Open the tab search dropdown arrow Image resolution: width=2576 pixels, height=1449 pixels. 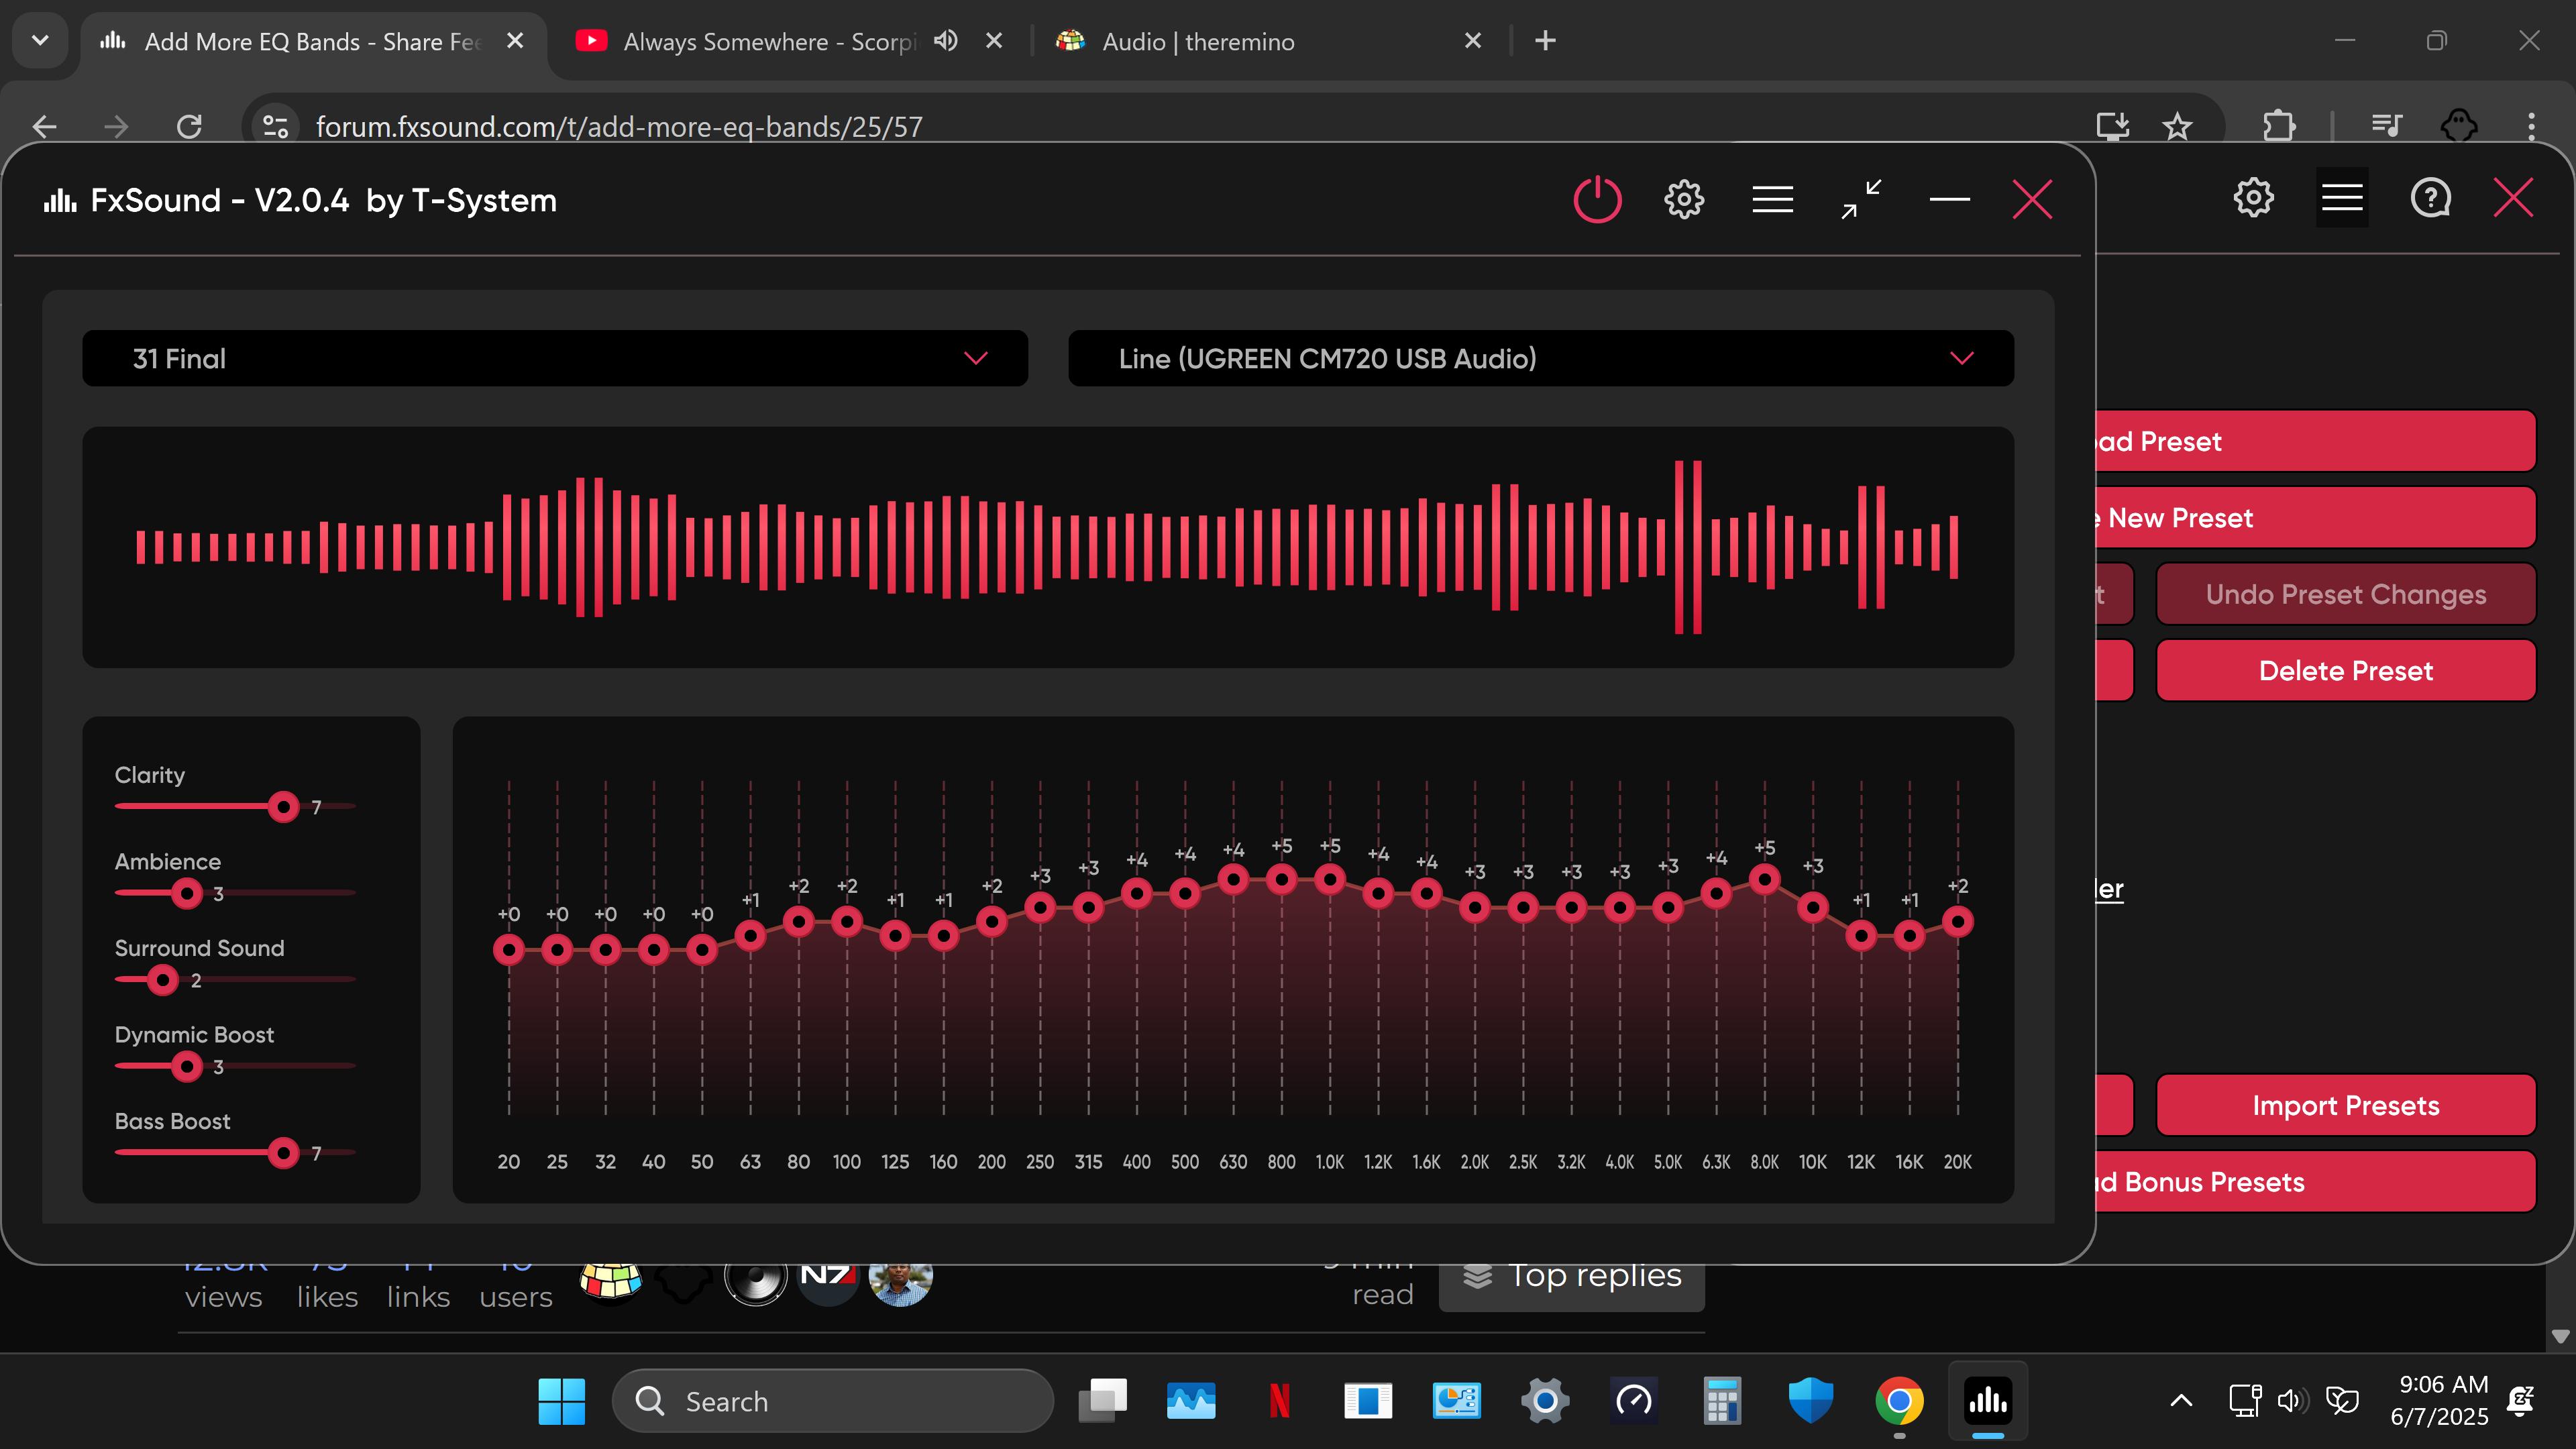point(40,41)
